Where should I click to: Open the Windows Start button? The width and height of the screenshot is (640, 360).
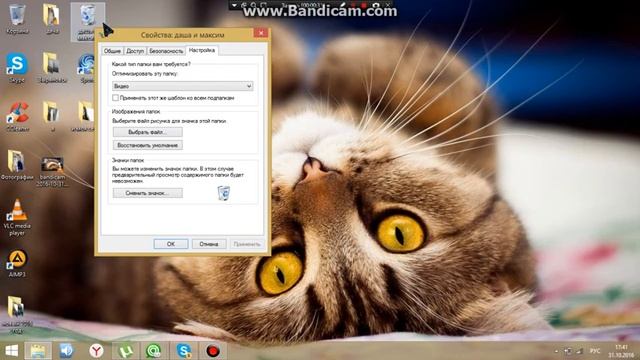coord(11,351)
